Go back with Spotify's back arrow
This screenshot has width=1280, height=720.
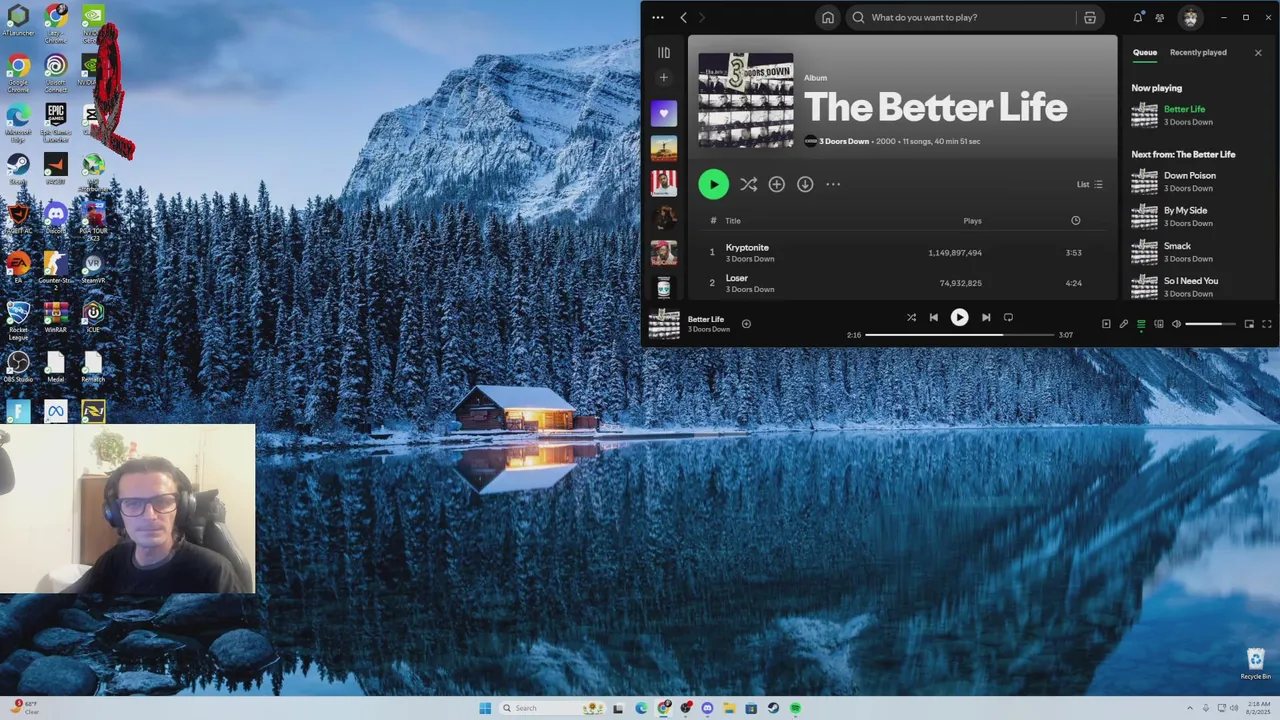pyautogui.click(x=683, y=17)
